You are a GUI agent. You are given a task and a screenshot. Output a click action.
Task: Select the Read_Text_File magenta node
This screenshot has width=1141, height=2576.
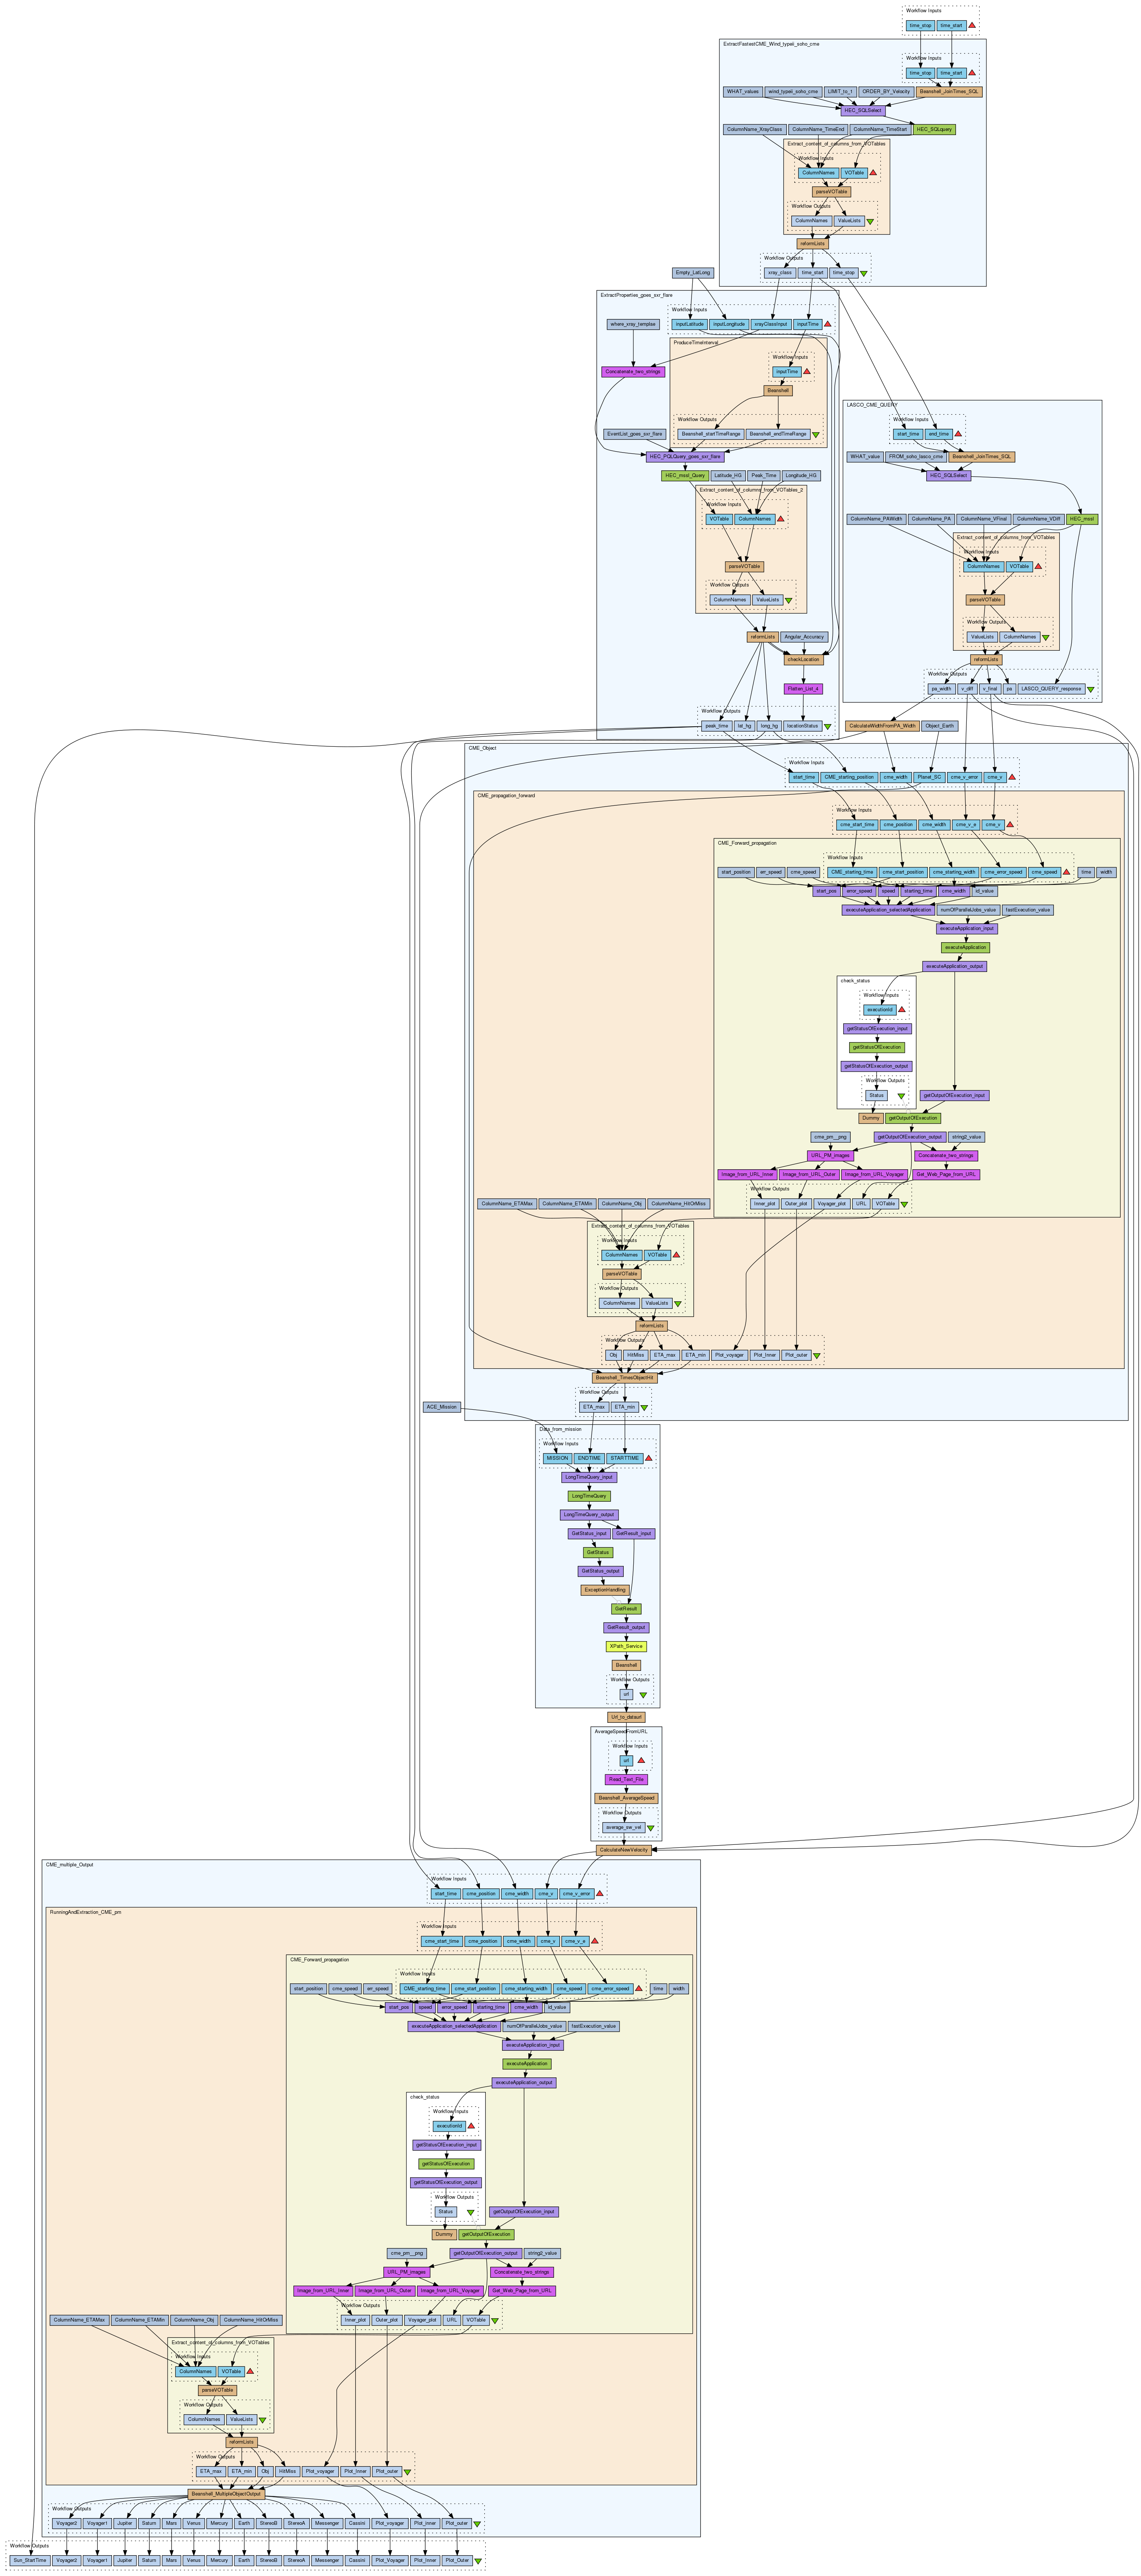626,1780
